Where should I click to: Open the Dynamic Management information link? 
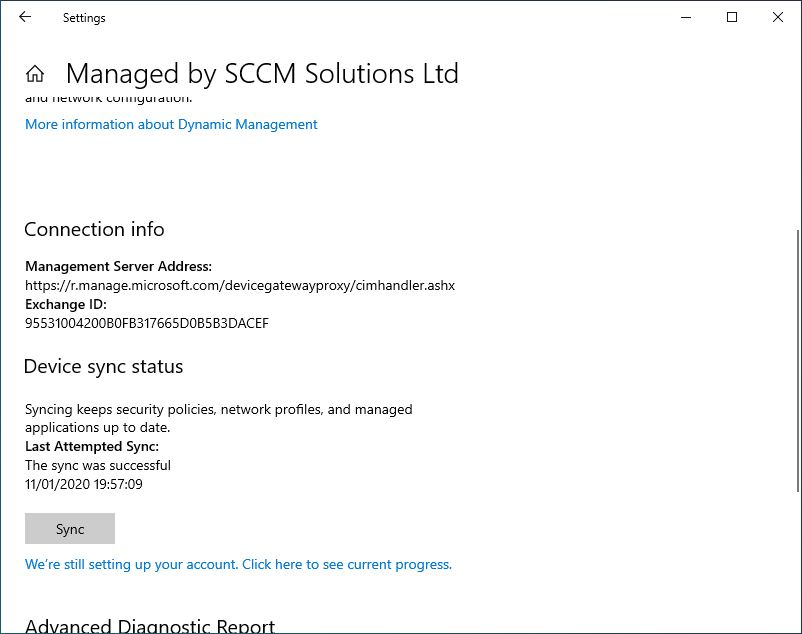click(x=170, y=124)
